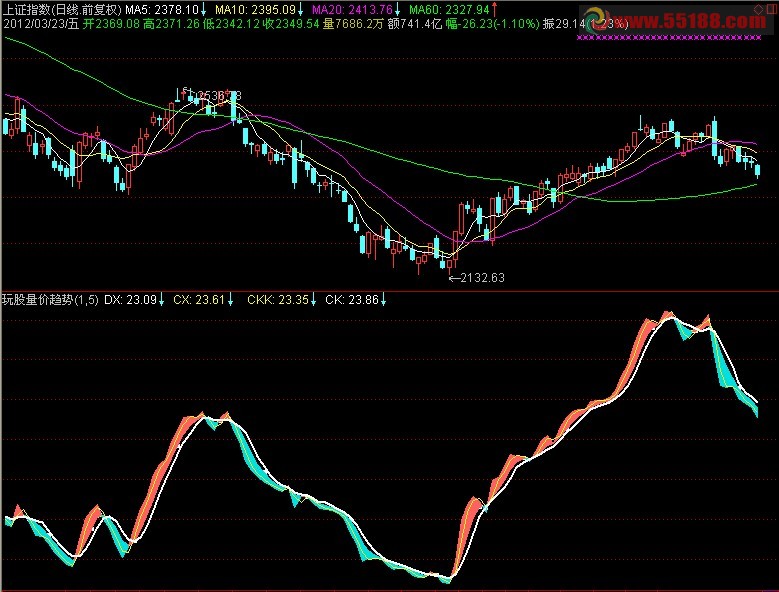Viewport: 779px width, 592px height.
Task: Click the CKK: 23.35 indicator value
Action: pos(277,299)
